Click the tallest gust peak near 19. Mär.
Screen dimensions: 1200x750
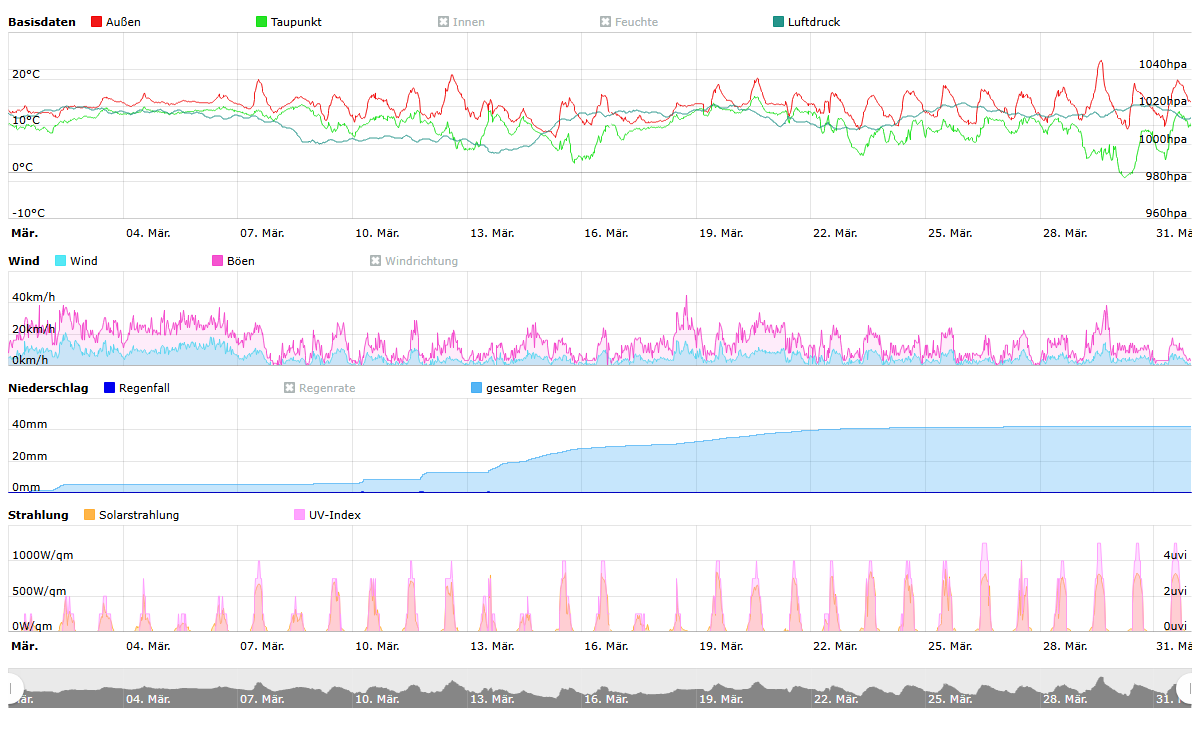pyautogui.click(x=686, y=297)
